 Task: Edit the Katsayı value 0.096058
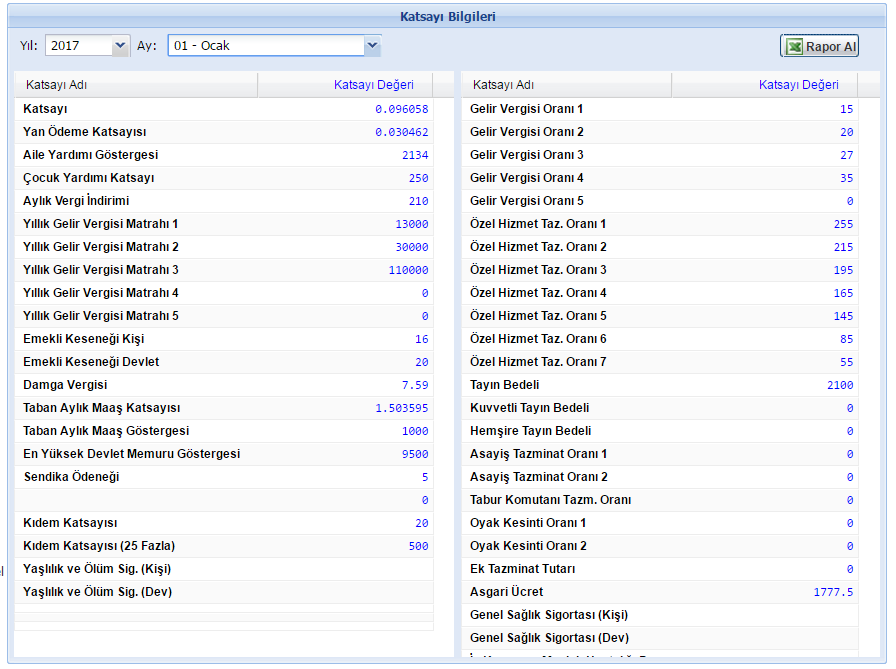click(x=401, y=109)
